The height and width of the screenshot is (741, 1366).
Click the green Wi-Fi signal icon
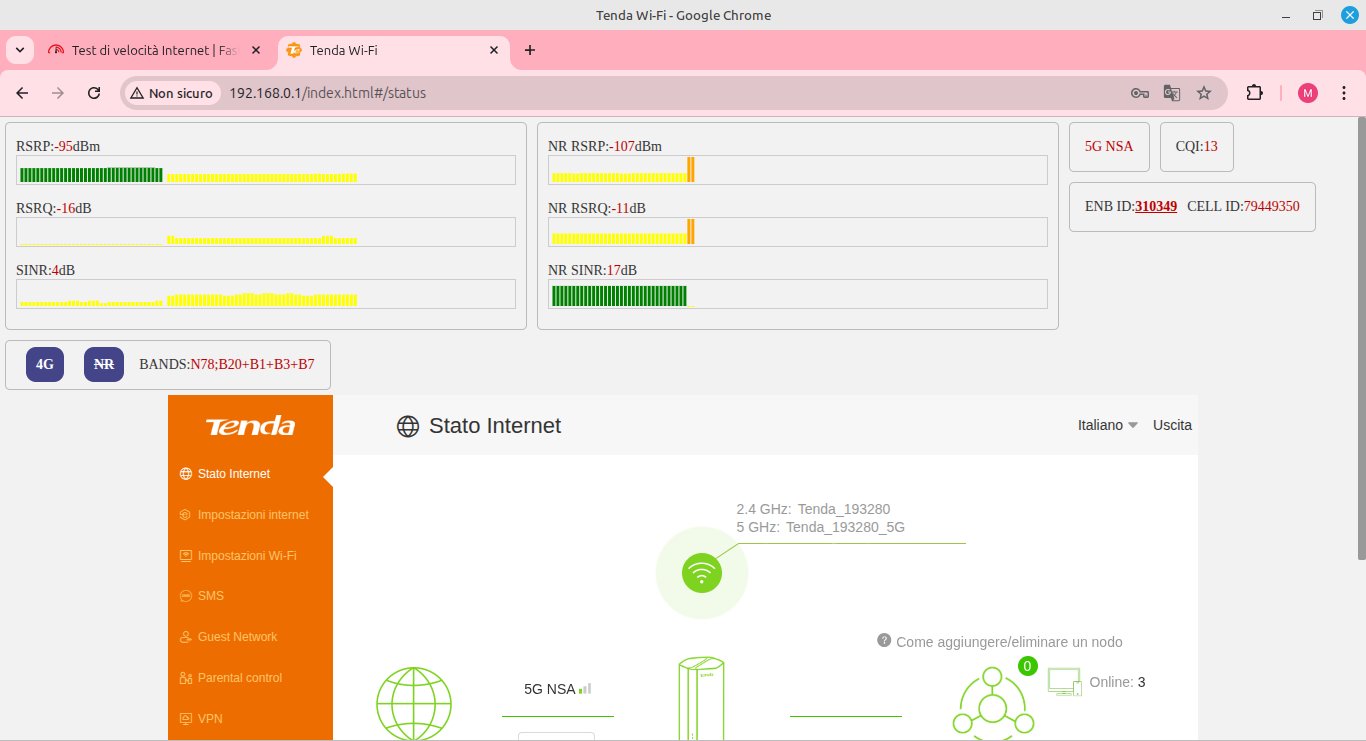(702, 573)
